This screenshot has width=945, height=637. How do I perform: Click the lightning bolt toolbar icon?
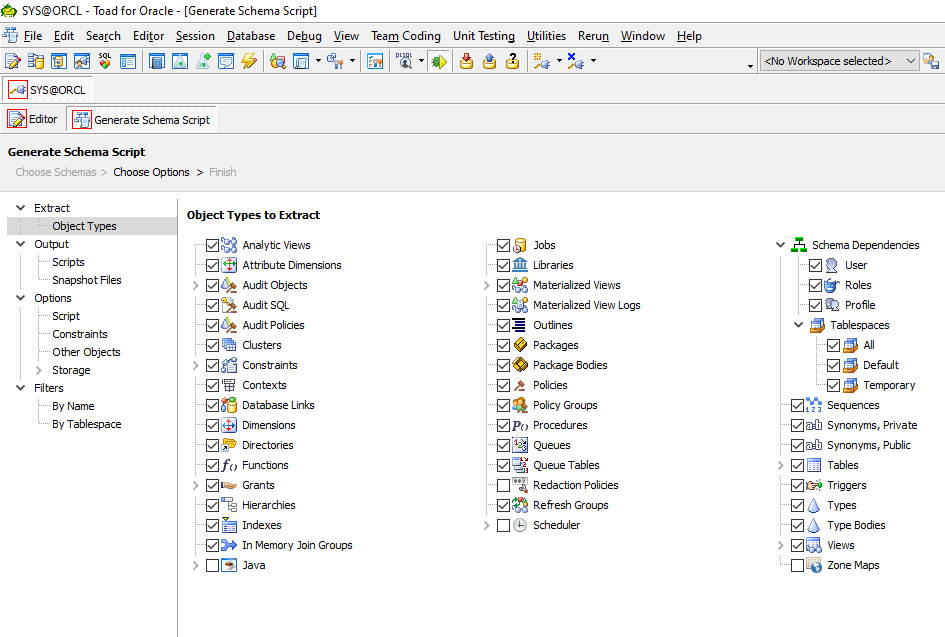249,61
